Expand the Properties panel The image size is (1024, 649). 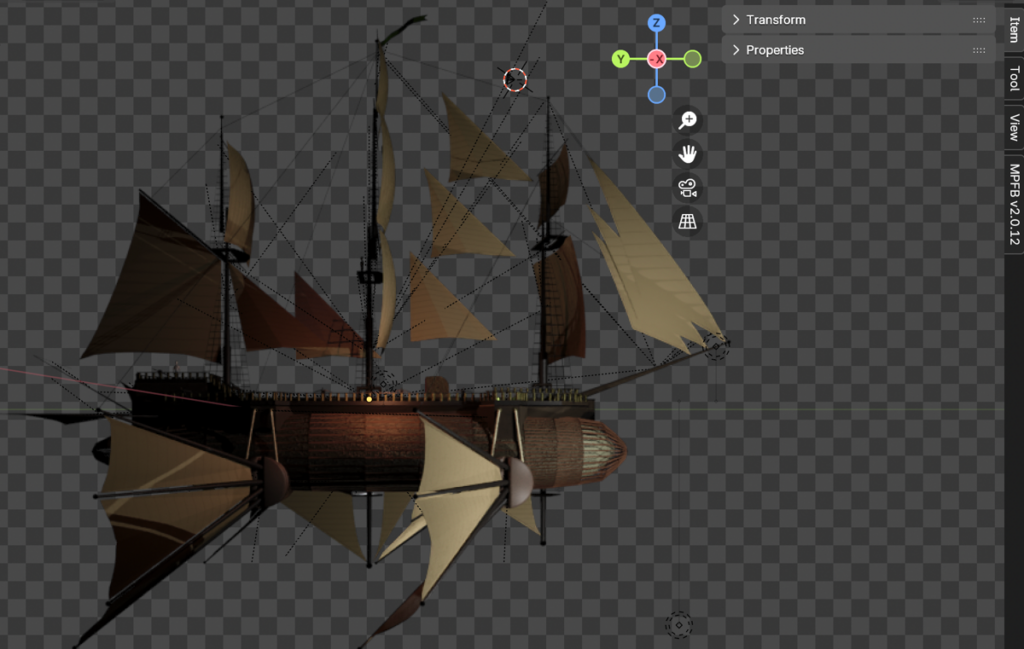tap(777, 50)
